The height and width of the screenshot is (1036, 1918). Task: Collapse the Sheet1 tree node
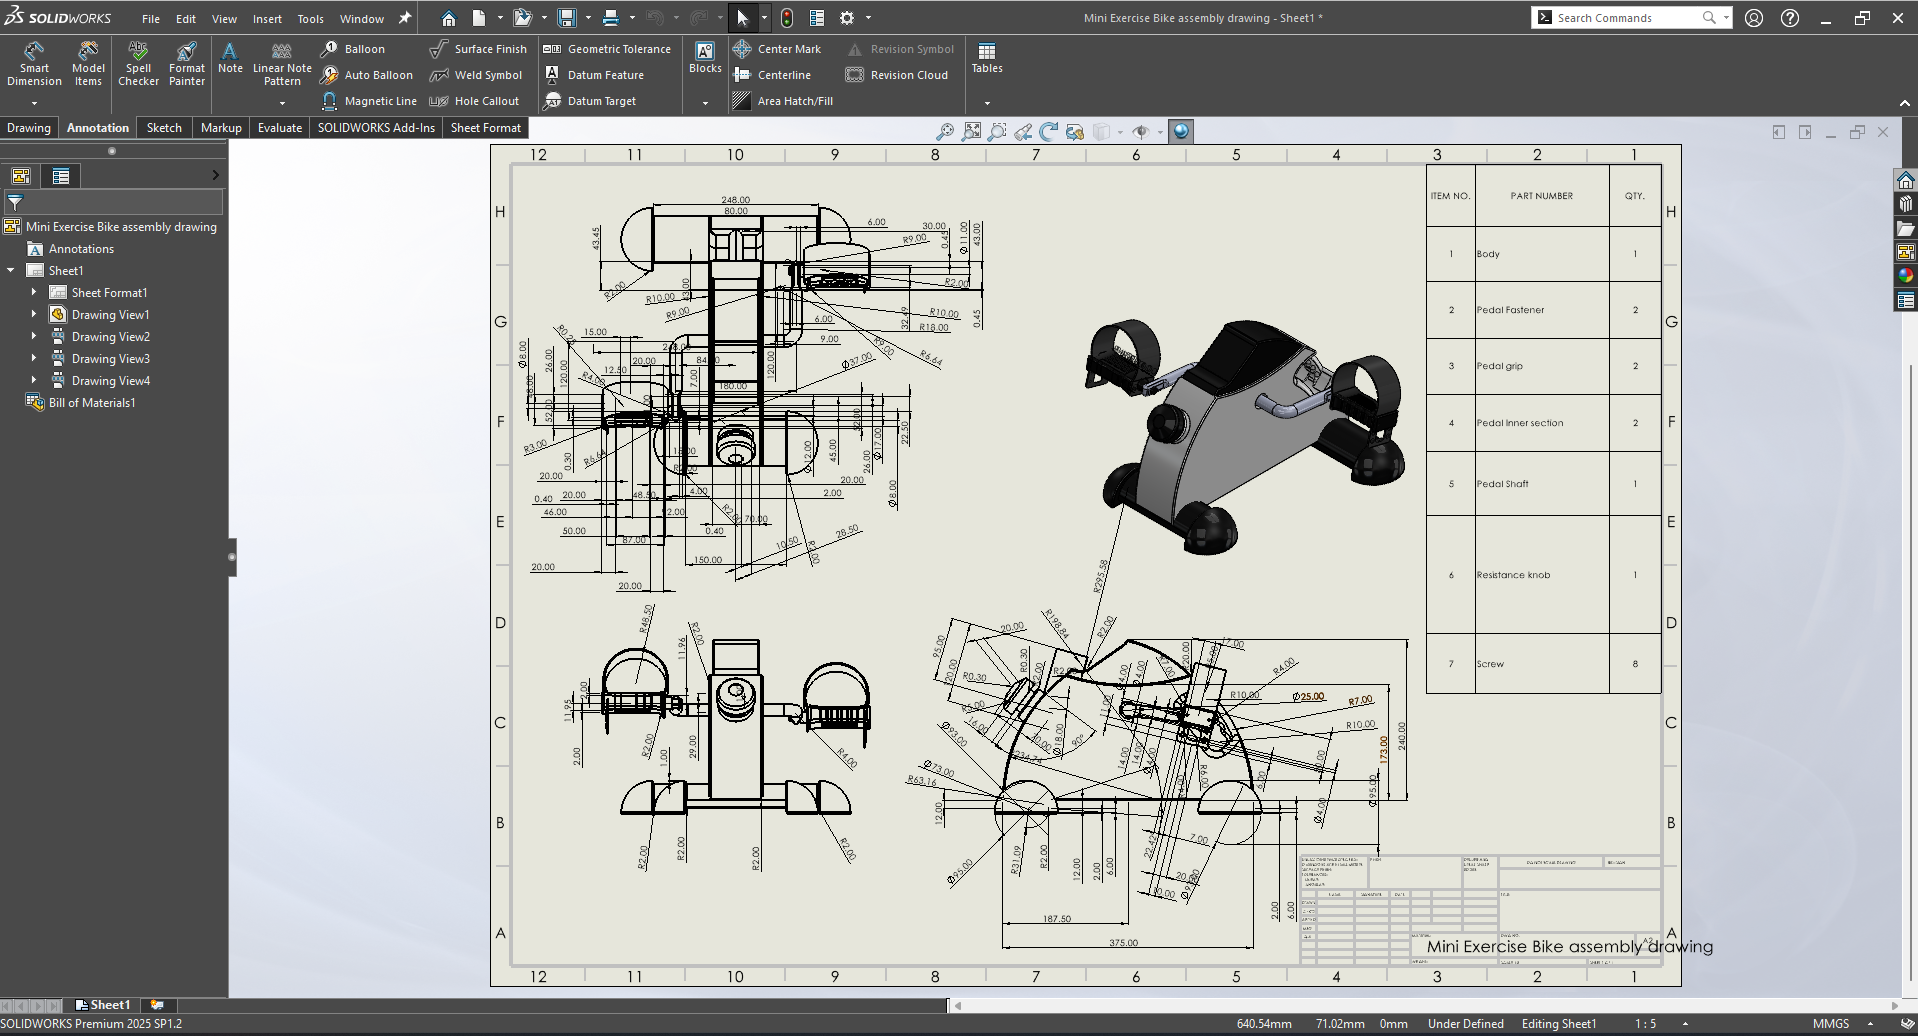coord(11,271)
